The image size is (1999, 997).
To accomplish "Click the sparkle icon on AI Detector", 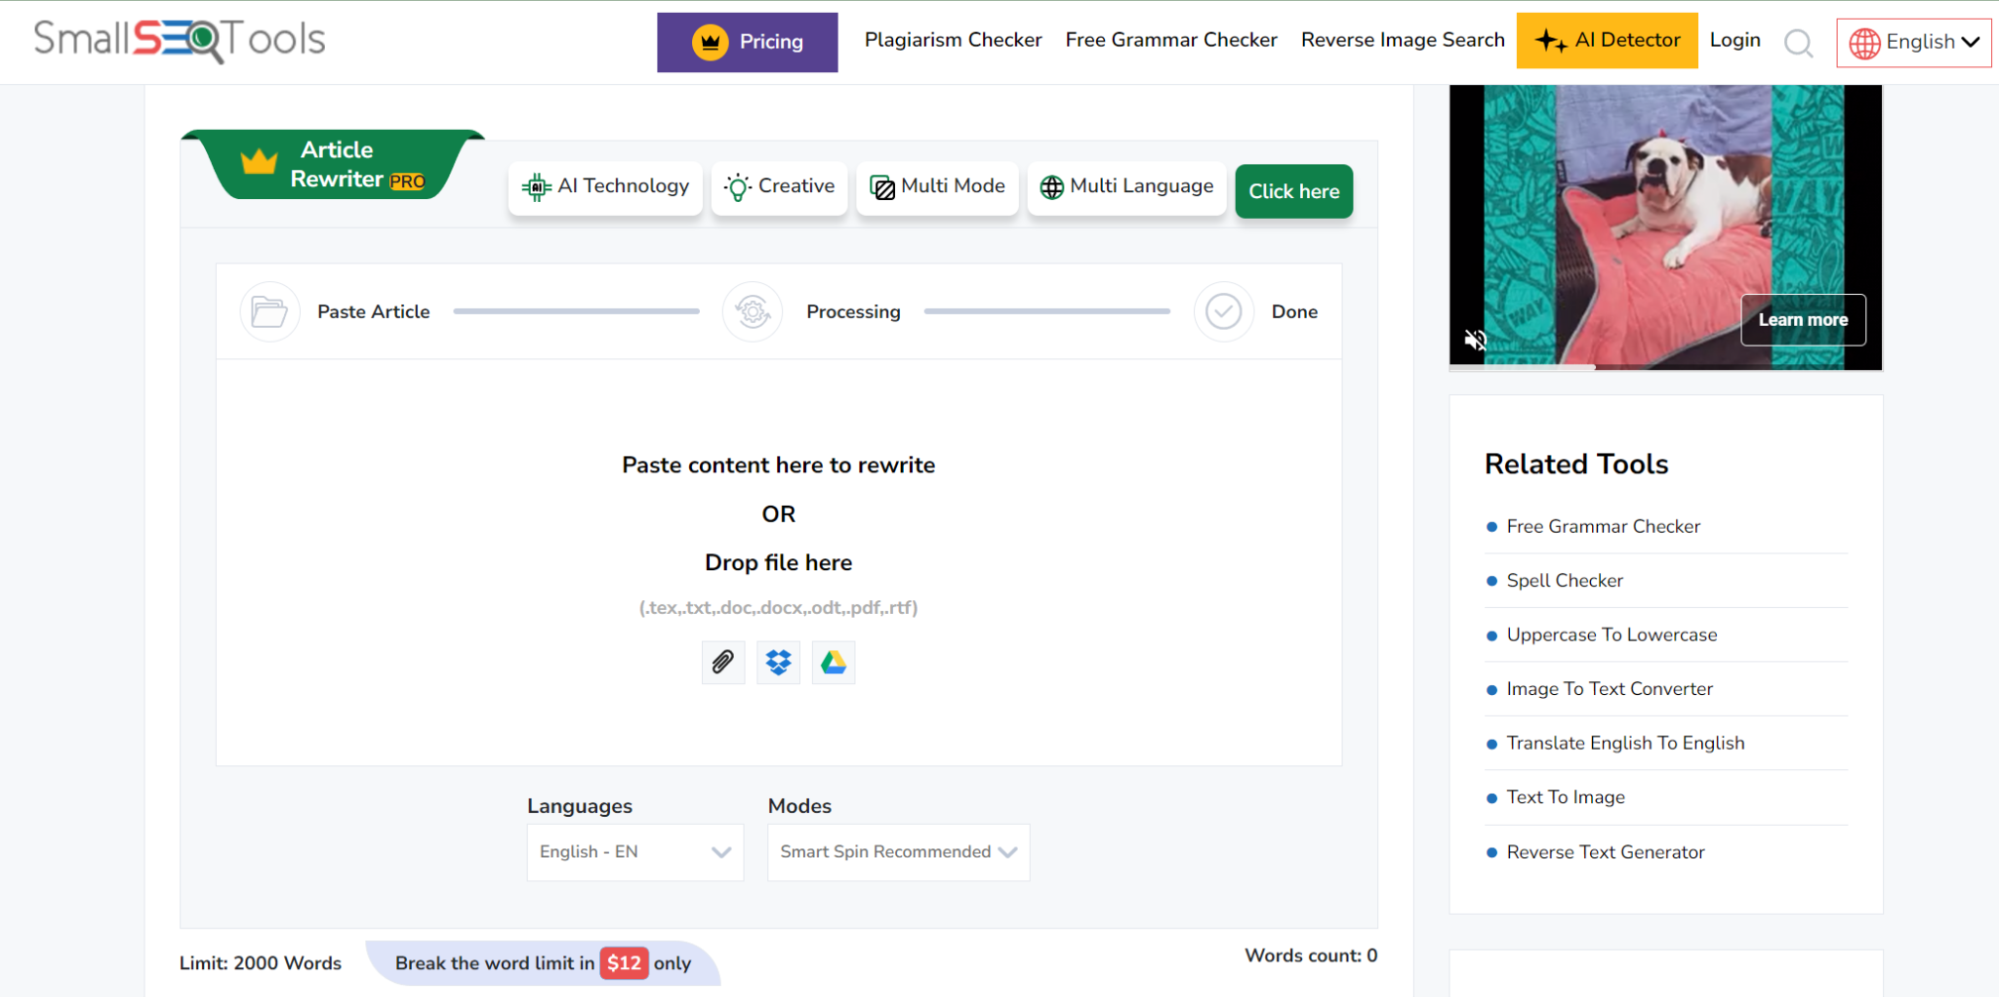I will click(x=1551, y=41).
